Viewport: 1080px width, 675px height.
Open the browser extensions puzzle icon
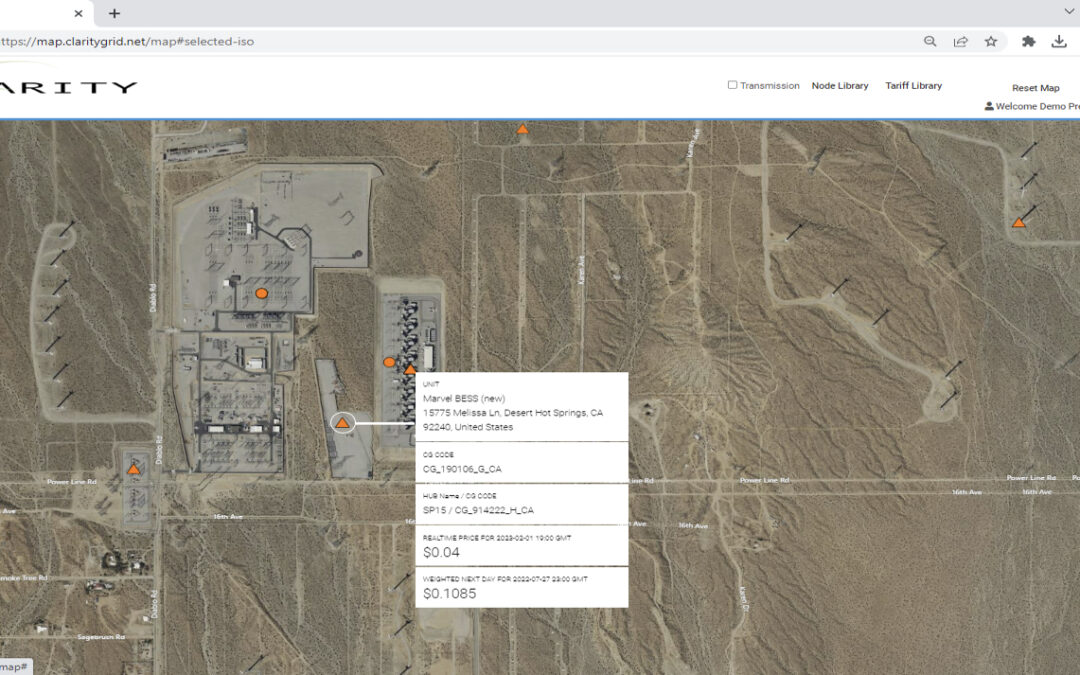coord(1028,41)
